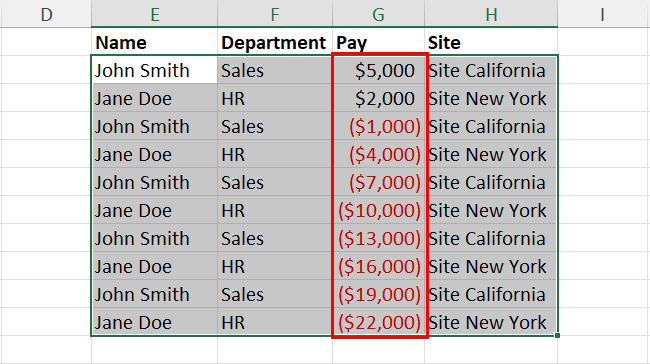Click John Smith in the ($1,000) row
This screenshot has height=364, width=650.
154,126
